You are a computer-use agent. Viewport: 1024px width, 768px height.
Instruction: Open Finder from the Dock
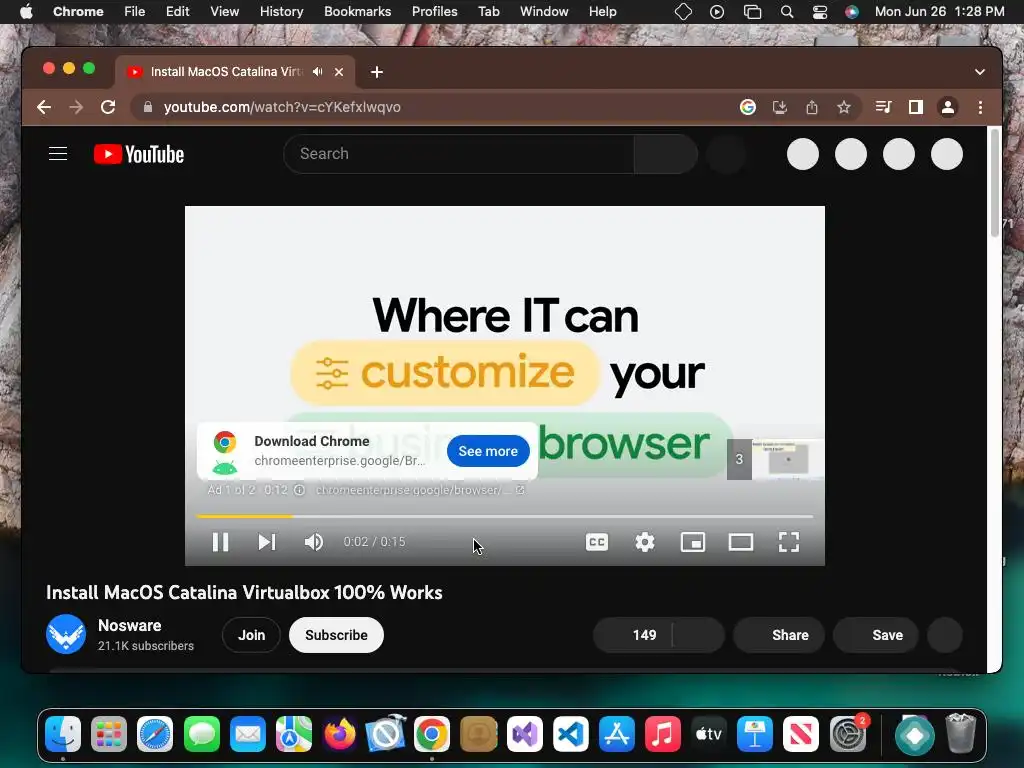point(63,734)
